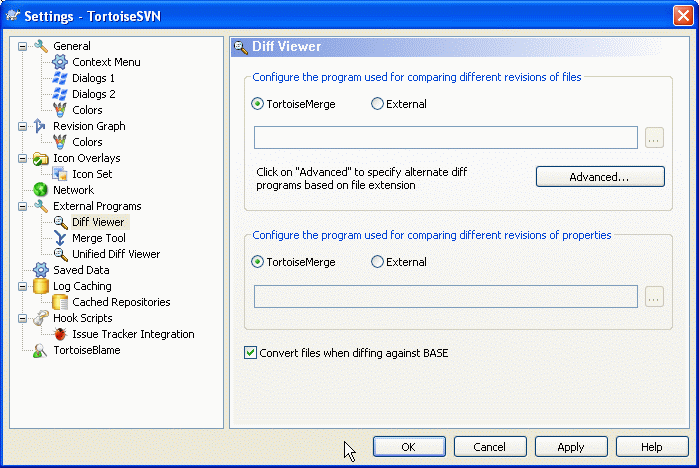Click the Cached Repositories icon
This screenshot has height=468, width=699.
(x=60, y=302)
